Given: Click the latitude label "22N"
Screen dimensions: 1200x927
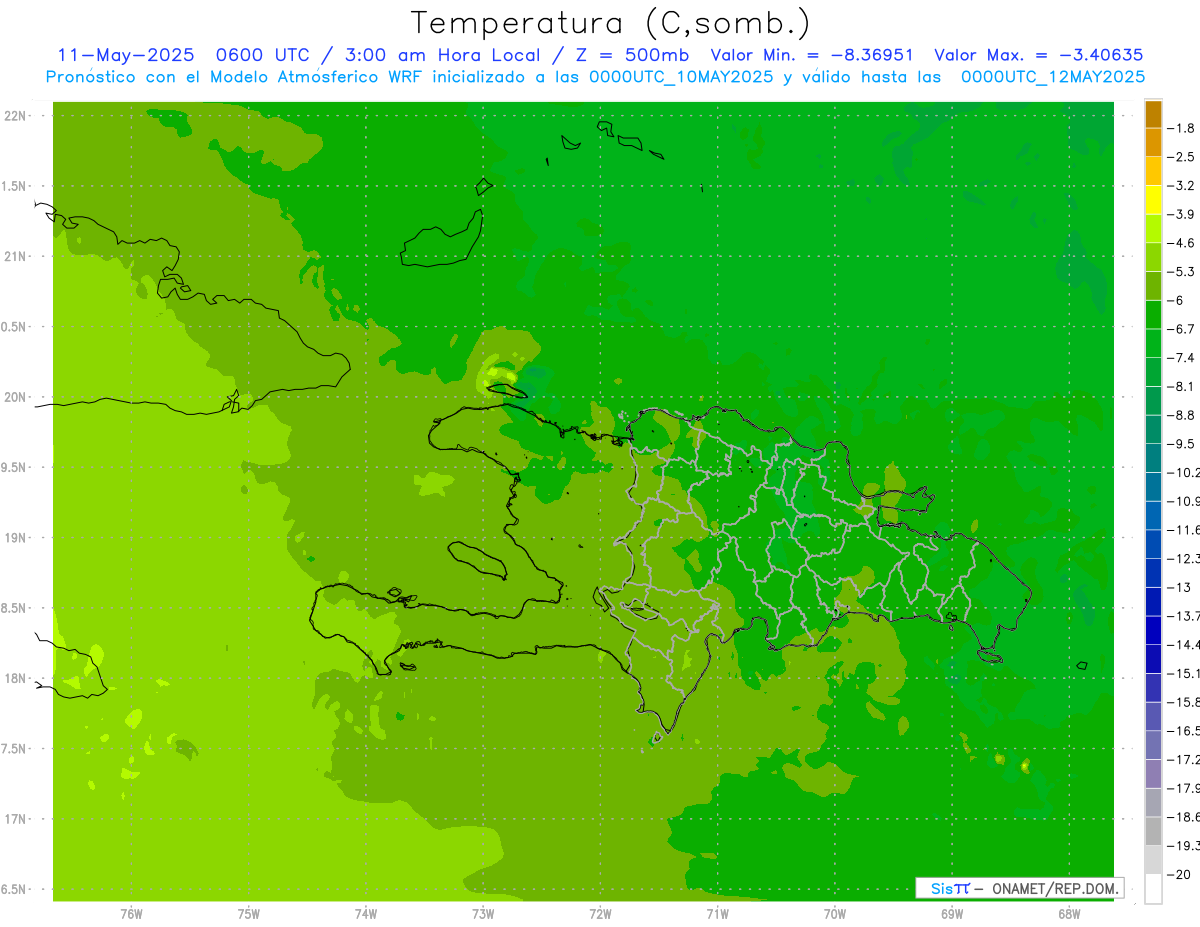Looking at the screenshot, I should 15,116.
